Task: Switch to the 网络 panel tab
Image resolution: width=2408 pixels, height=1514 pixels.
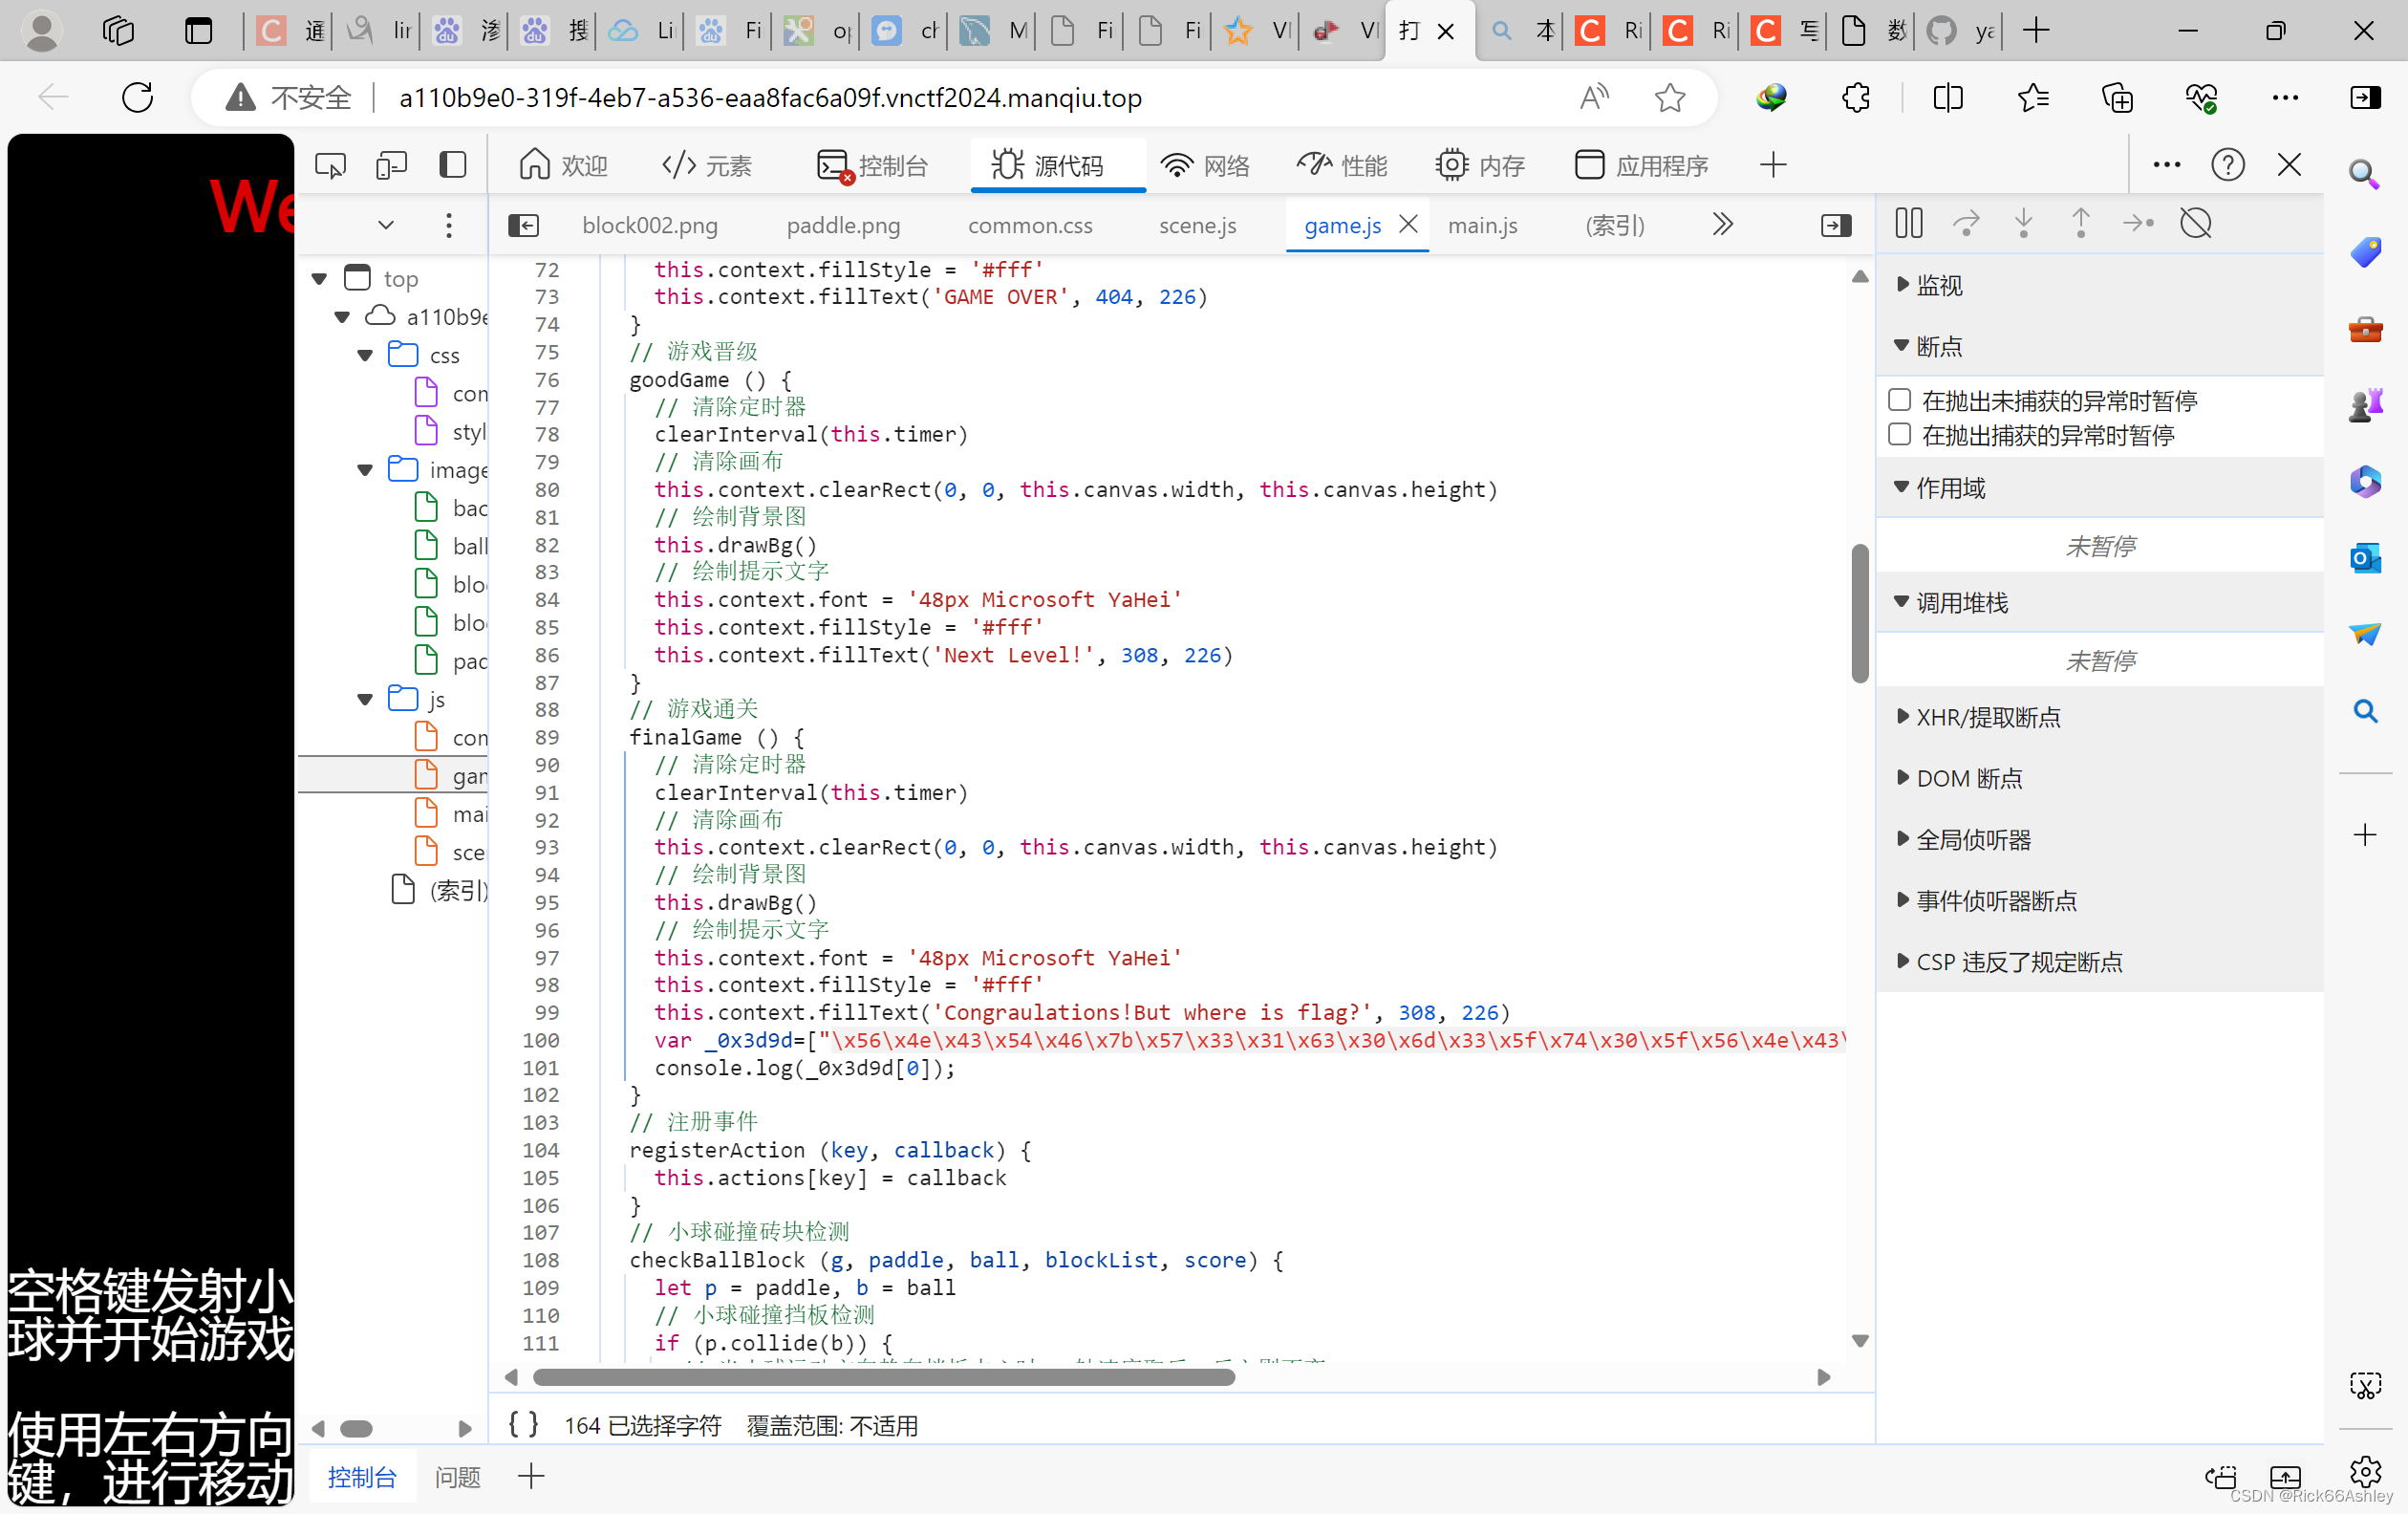Action: (1206, 165)
